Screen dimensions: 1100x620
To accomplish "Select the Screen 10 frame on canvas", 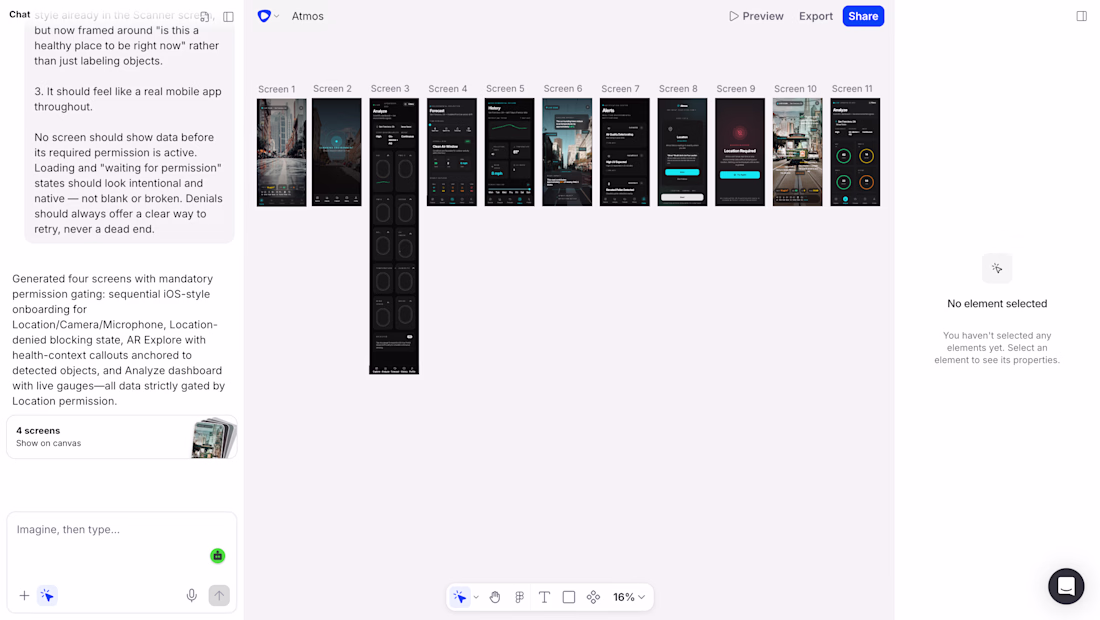I will pyautogui.click(x=797, y=152).
